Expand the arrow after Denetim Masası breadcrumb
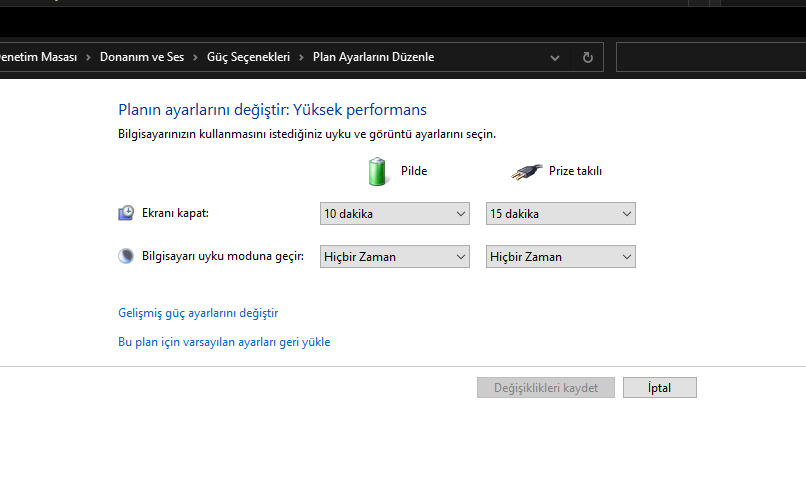This screenshot has height=493, width=806. coord(88,58)
